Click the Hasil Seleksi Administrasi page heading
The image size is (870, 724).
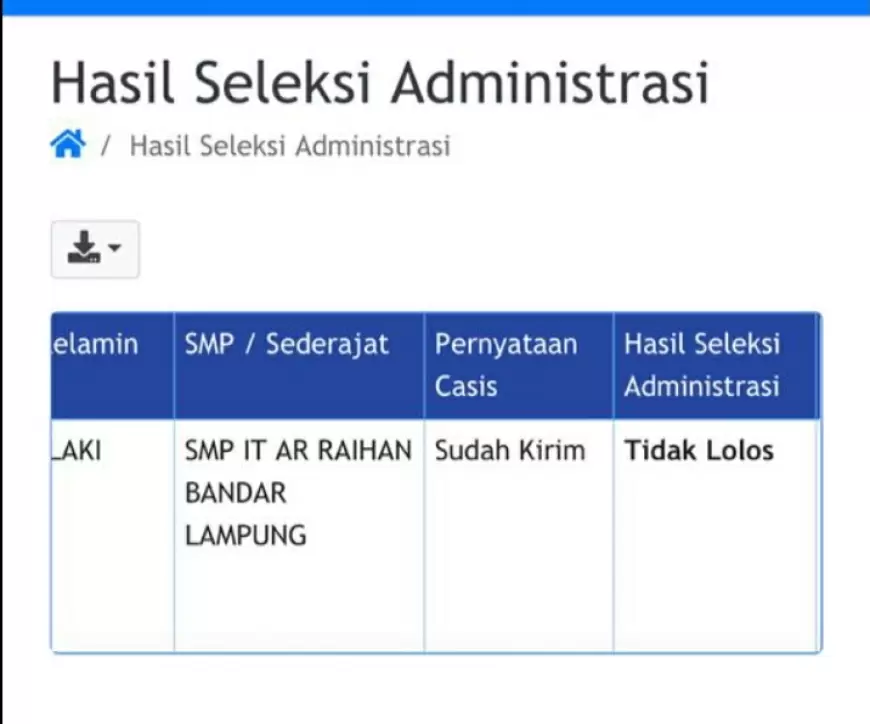[380, 83]
